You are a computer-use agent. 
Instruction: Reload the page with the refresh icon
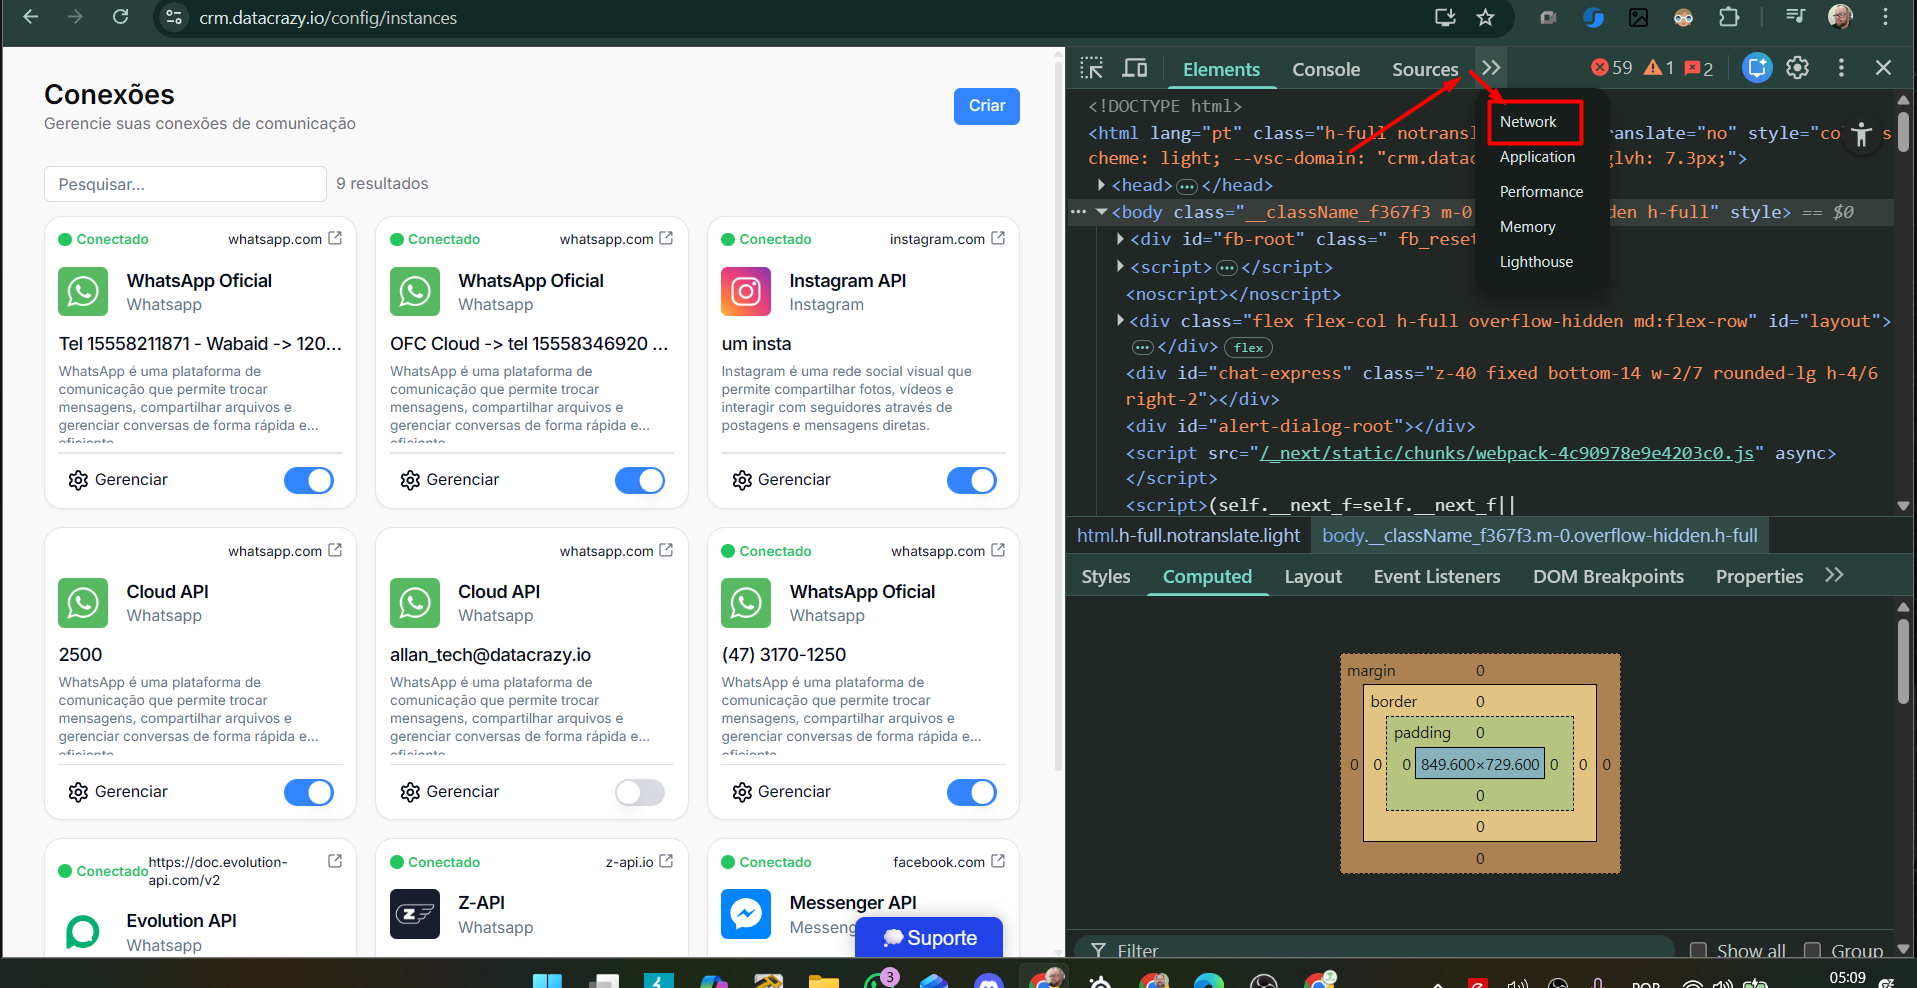pos(121,17)
